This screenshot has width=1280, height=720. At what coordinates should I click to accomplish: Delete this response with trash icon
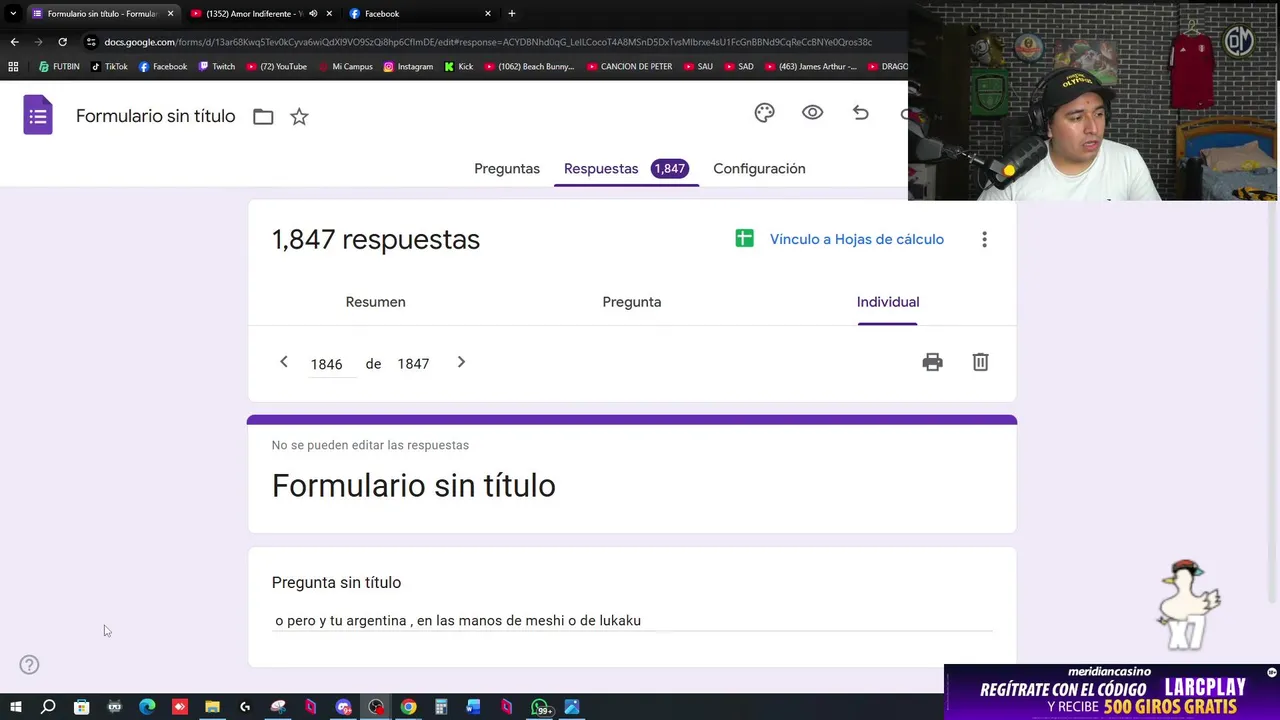pyautogui.click(x=980, y=362)
